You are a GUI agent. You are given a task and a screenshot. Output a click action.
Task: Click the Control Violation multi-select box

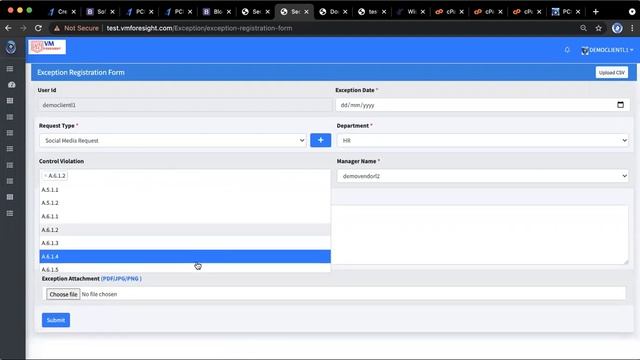pos(185,176)
